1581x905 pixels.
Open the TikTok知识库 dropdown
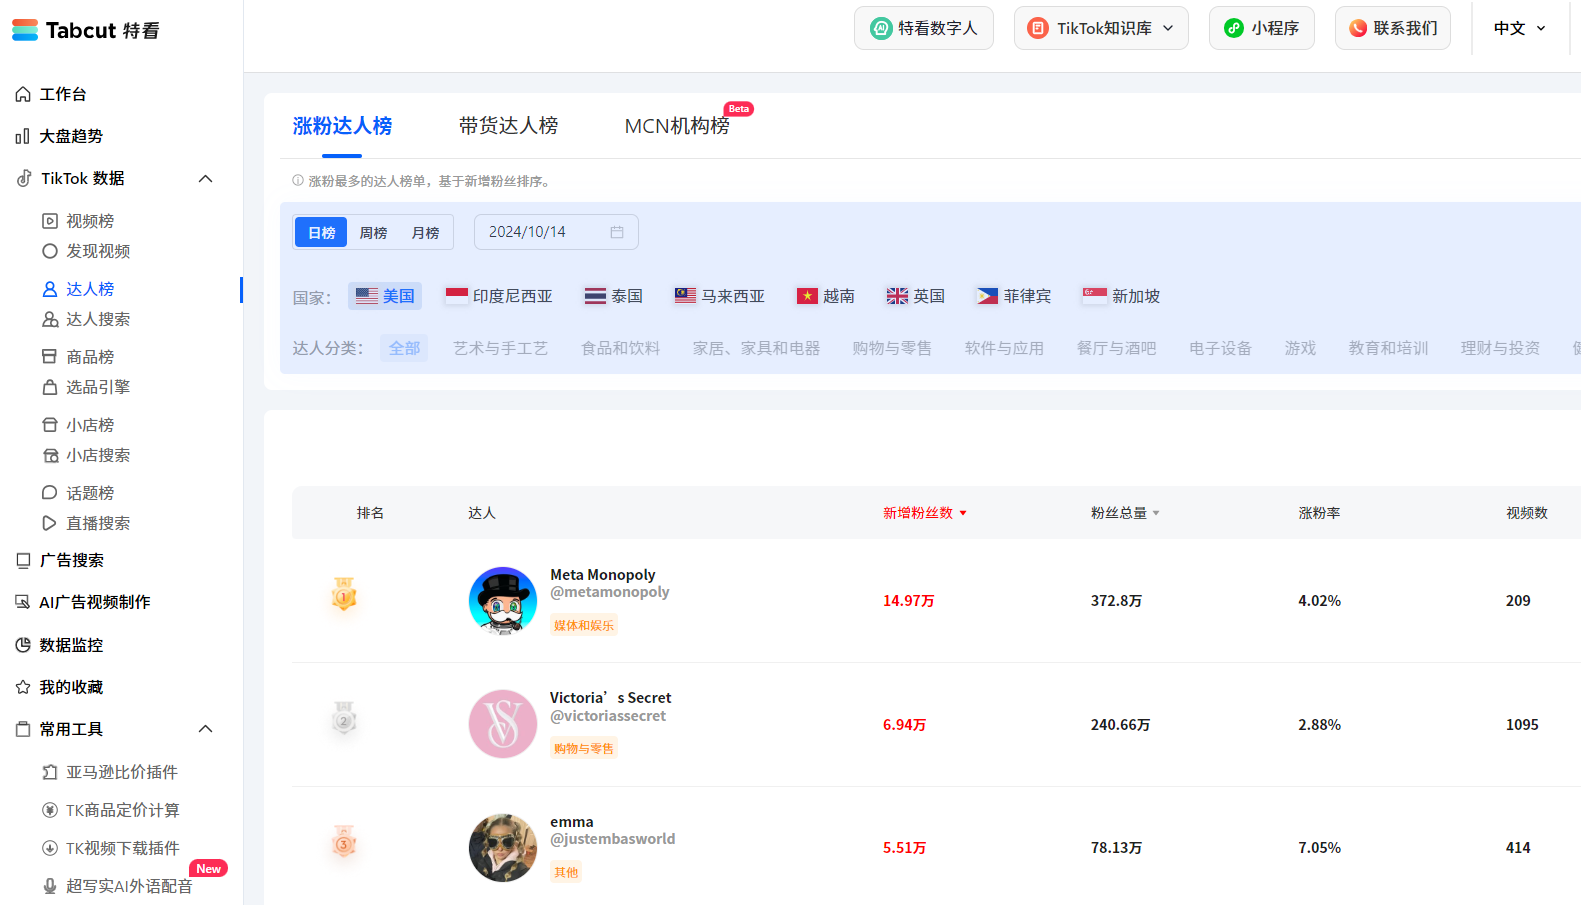(1101, 28)
